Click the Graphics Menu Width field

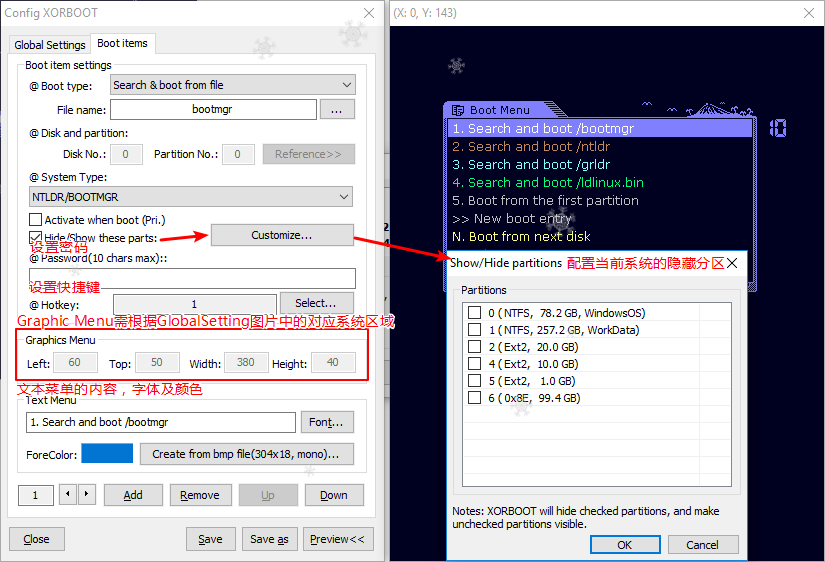point(246,363)
